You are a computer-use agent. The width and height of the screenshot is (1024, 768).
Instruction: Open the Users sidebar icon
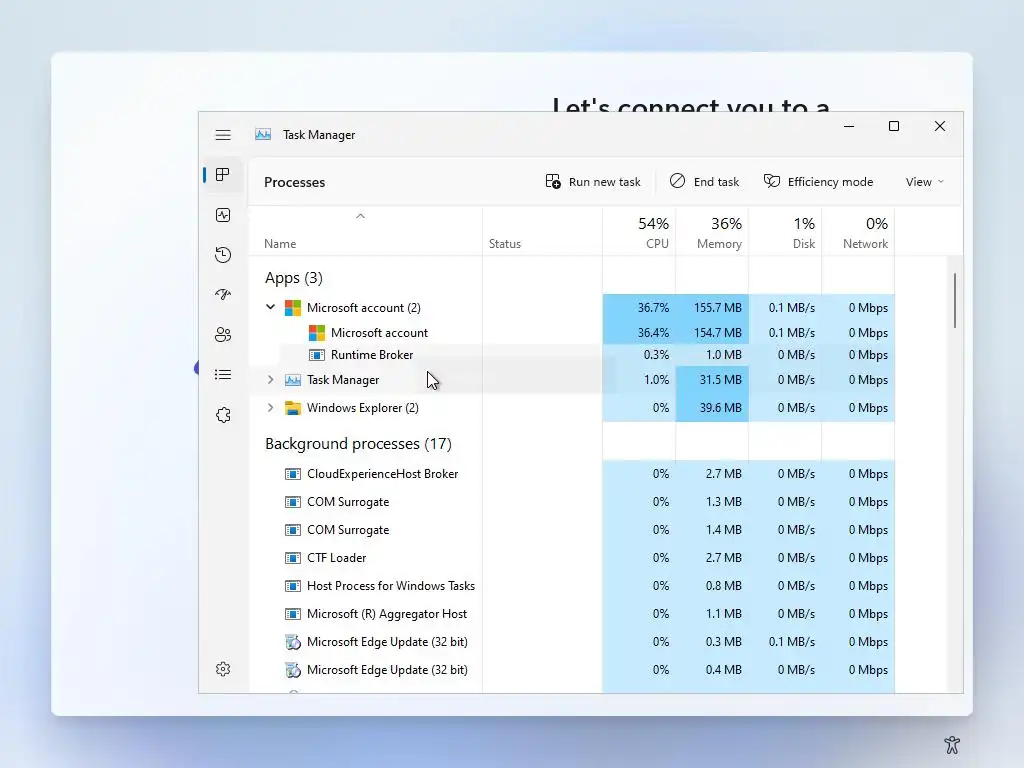pos(223,334)
